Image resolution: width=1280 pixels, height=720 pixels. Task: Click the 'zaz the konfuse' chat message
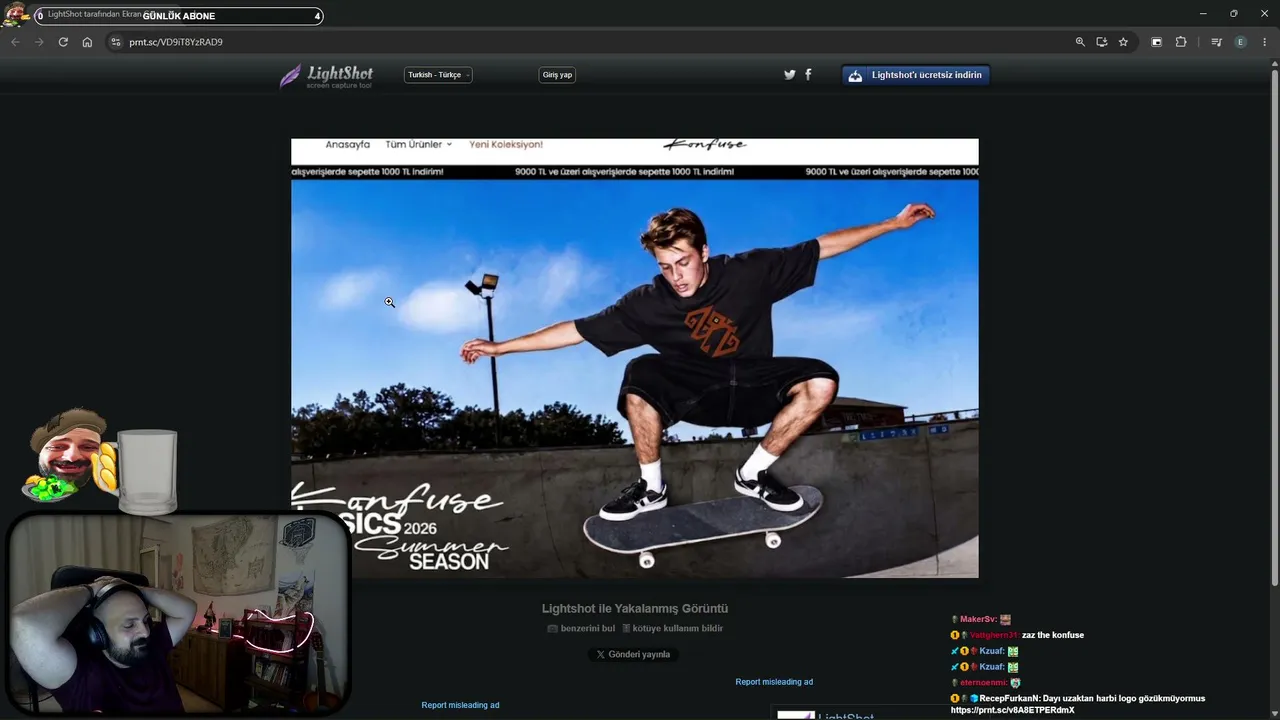(1053, 635)
